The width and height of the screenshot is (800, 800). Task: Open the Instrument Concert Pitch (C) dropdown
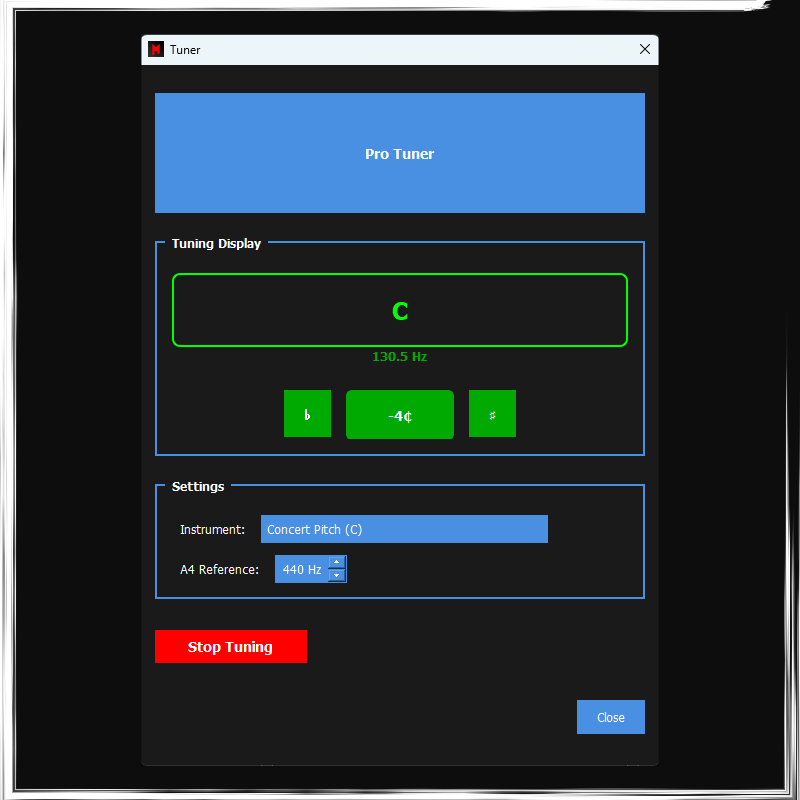pyautogui.click(x=404, y=529)
